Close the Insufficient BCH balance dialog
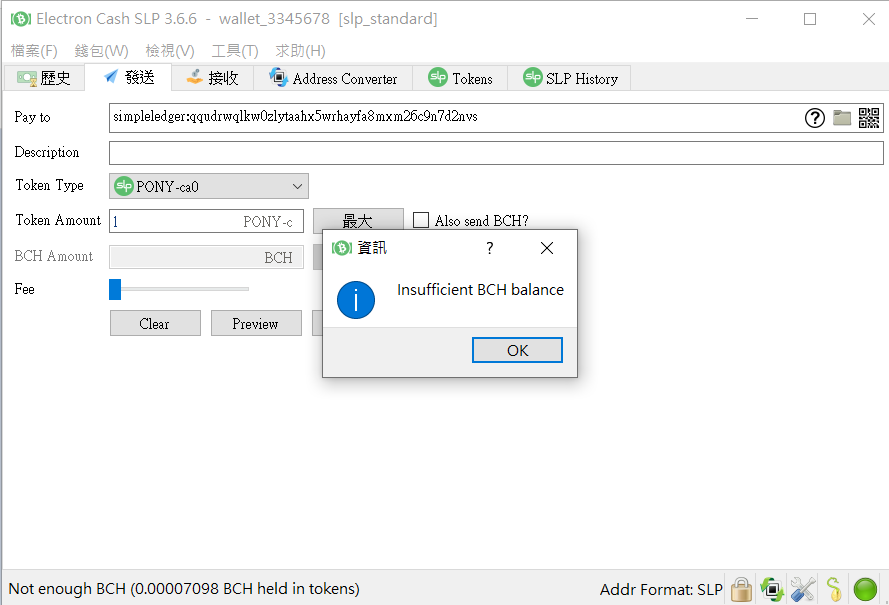Image resolution: width=889 pixels, height=605 pixels. [x=547, y=248]
